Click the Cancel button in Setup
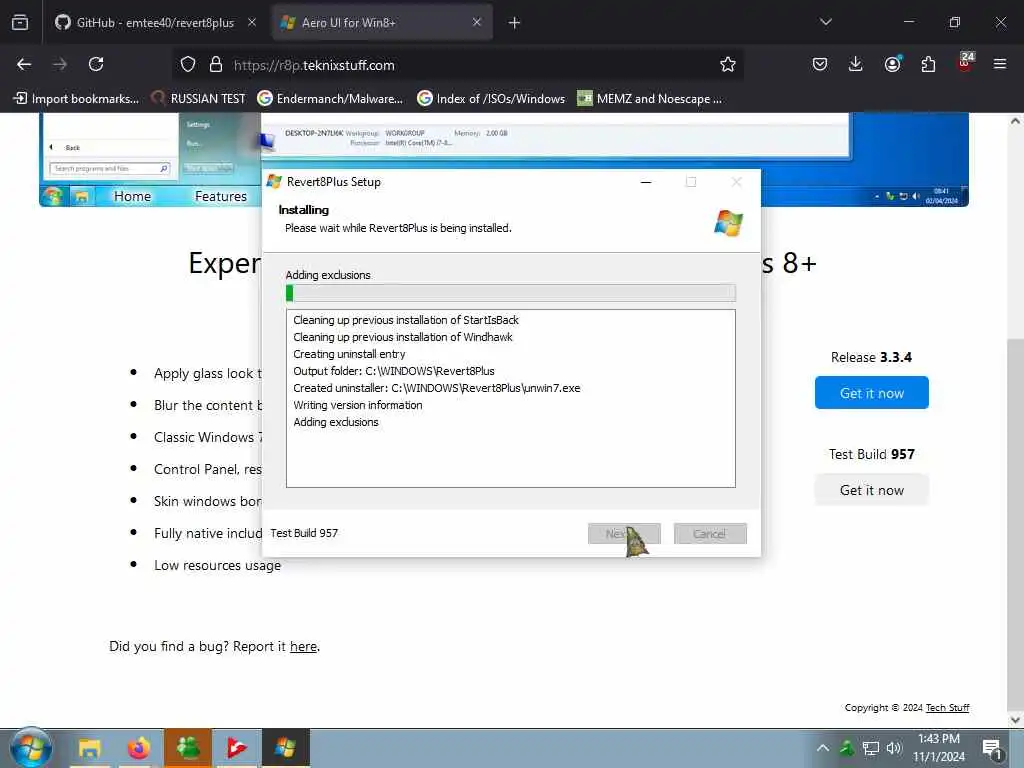The height and width of the screenshot is (768, 1024). click(710, 534)
